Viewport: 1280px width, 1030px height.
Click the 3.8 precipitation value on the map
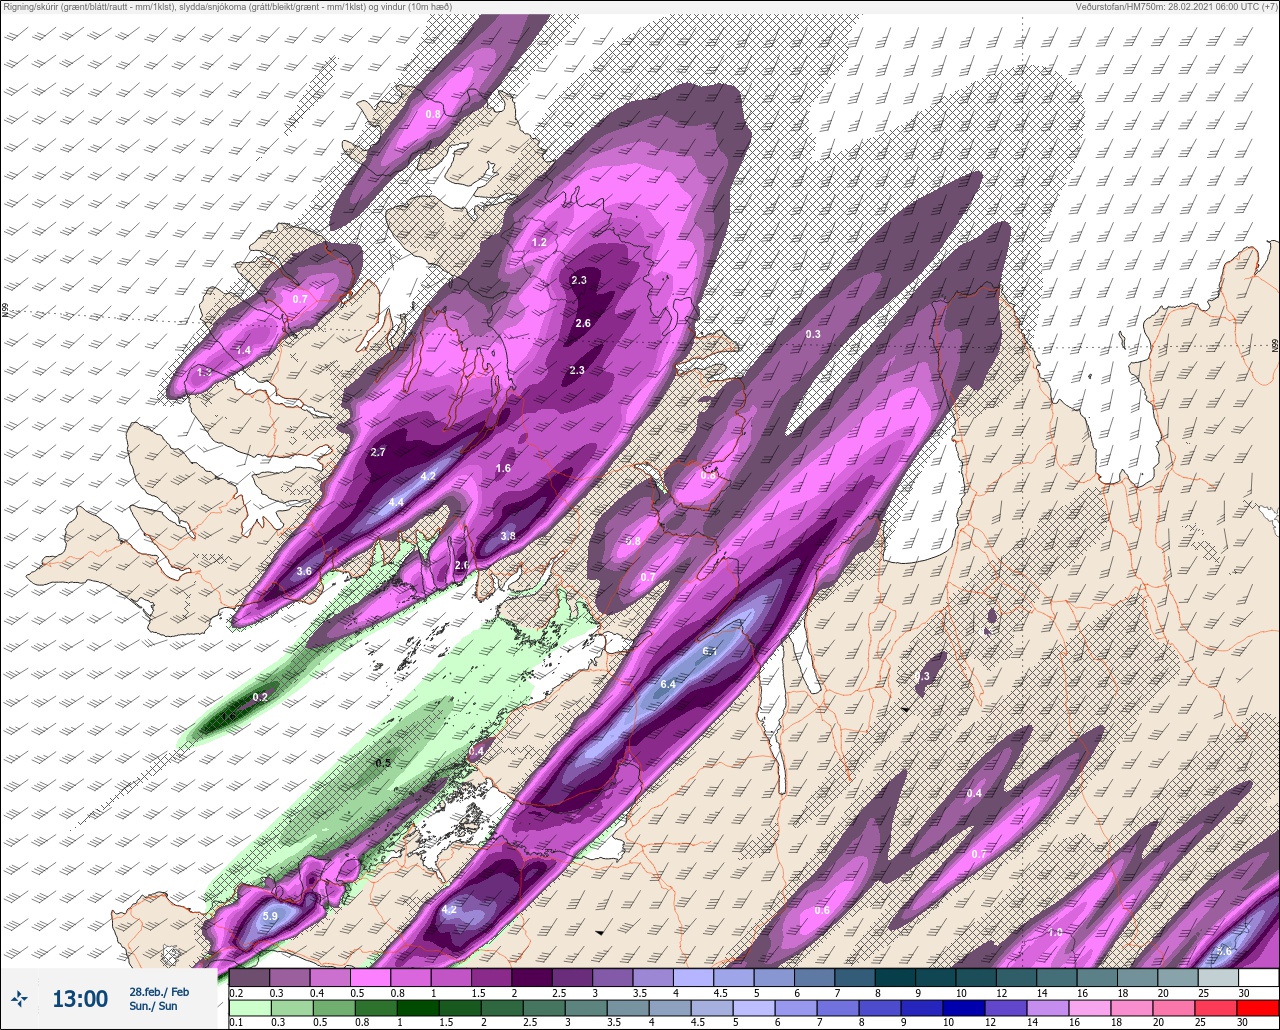click(508, 536)
